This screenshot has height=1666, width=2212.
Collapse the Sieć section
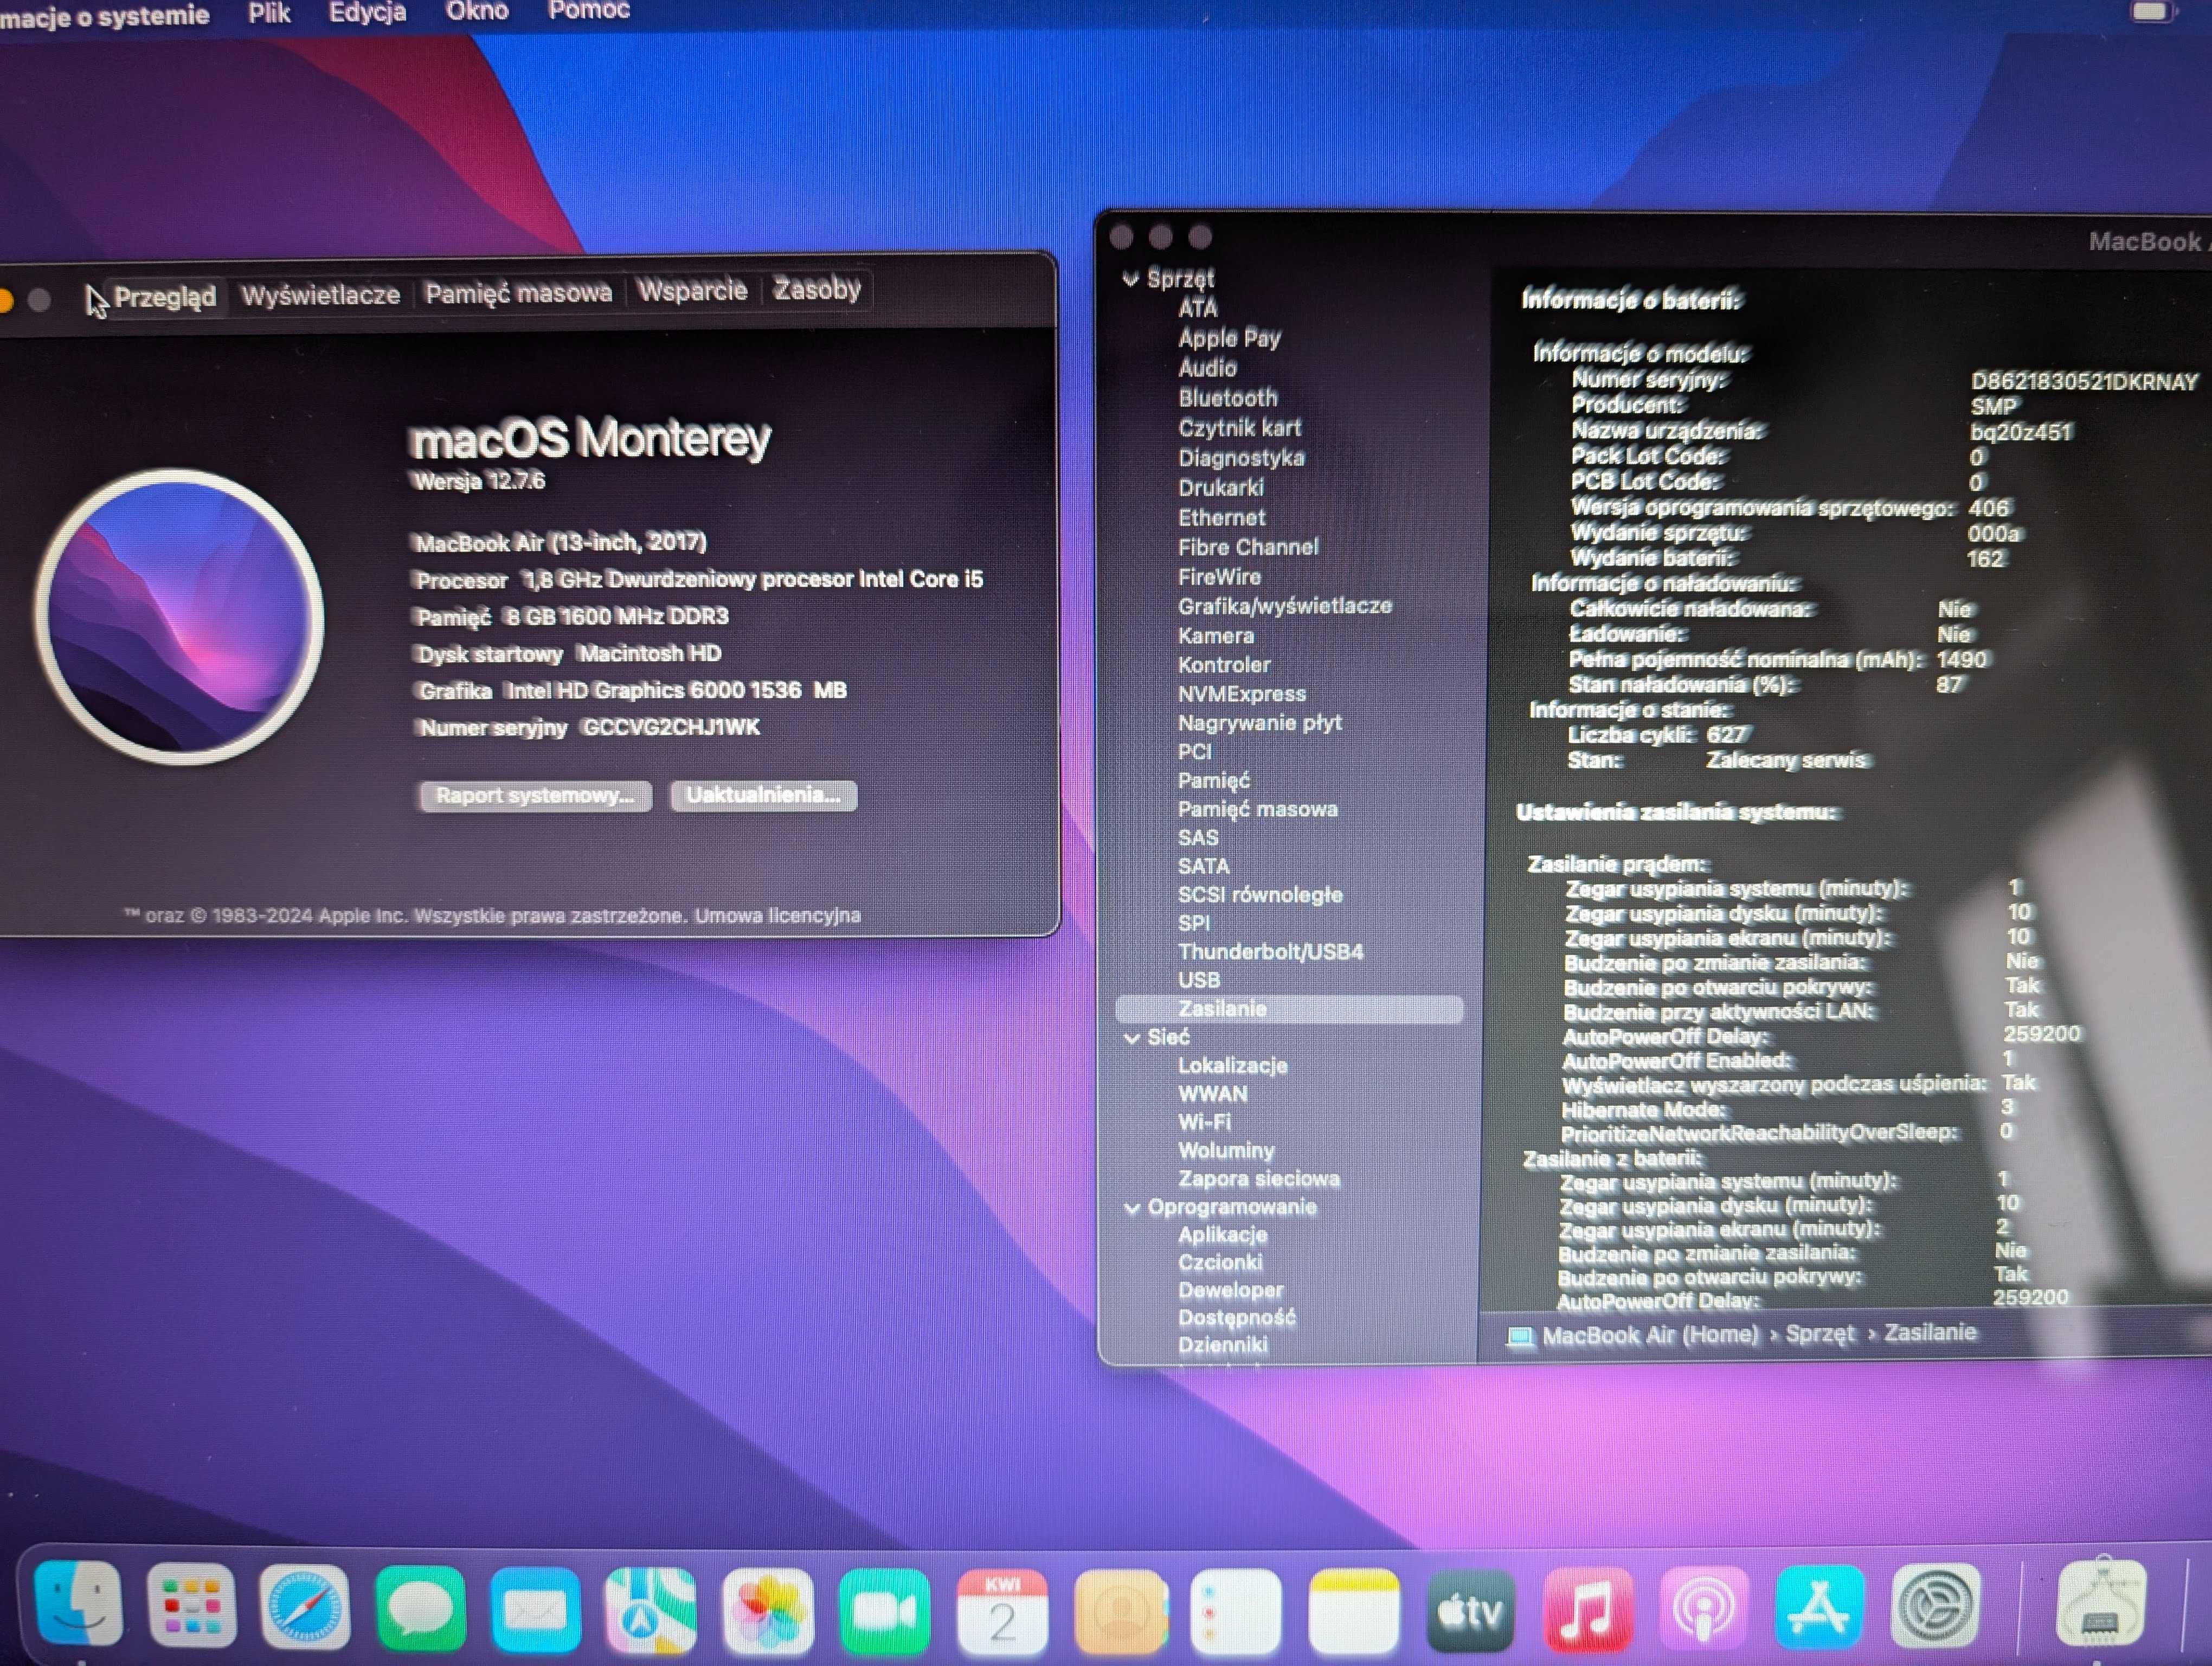point(1132,1038)
